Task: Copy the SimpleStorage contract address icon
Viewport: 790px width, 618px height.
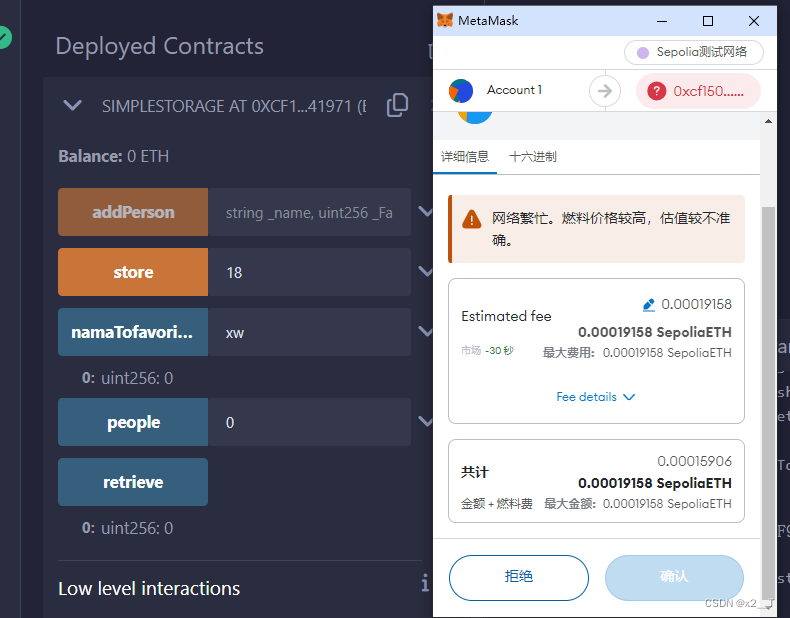Action: [x=398, y=105]
